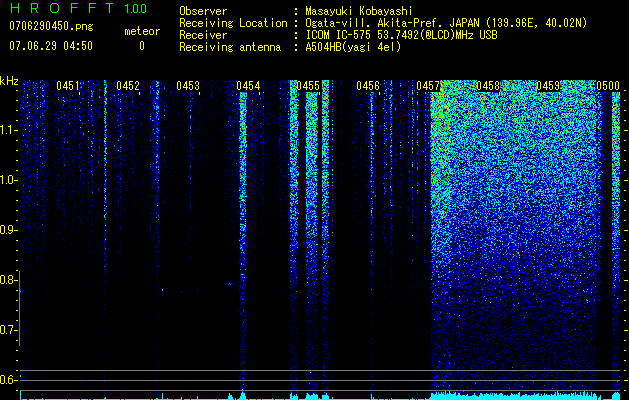Screen dimensions: 629x400
Task: Click the 0500 time marker
Action: [x=608, y=86]
